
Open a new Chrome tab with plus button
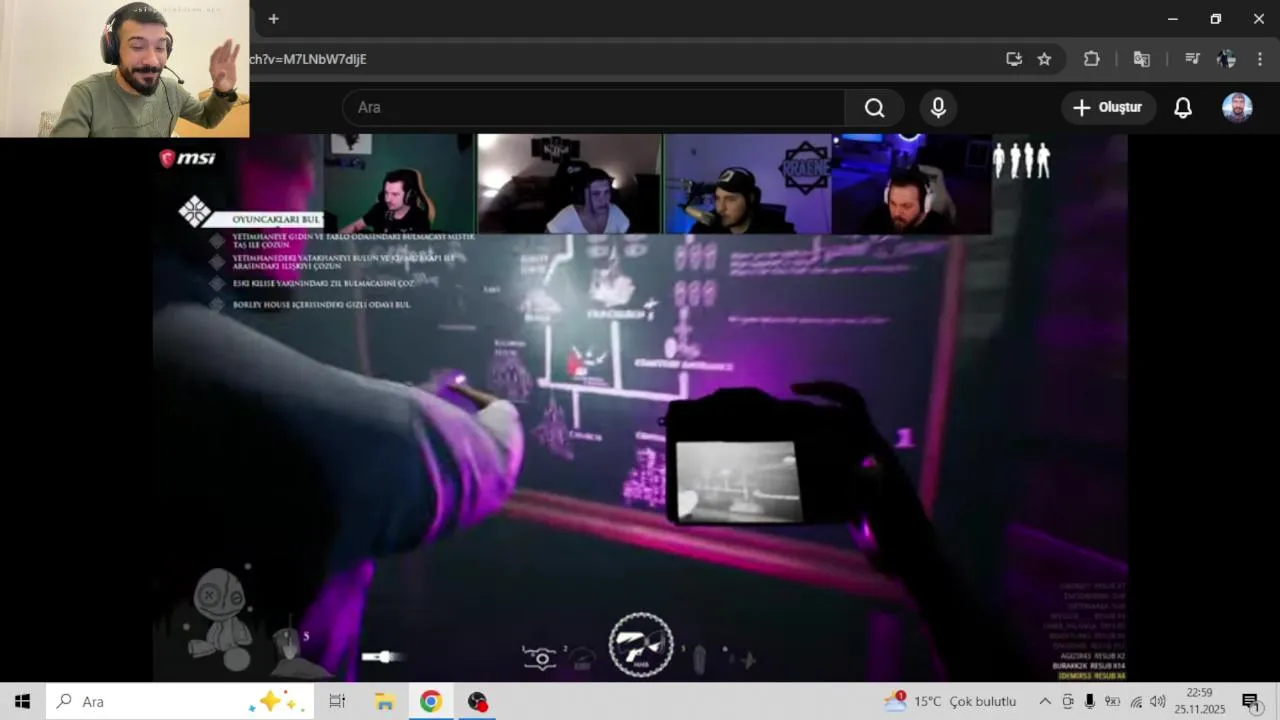273,19
